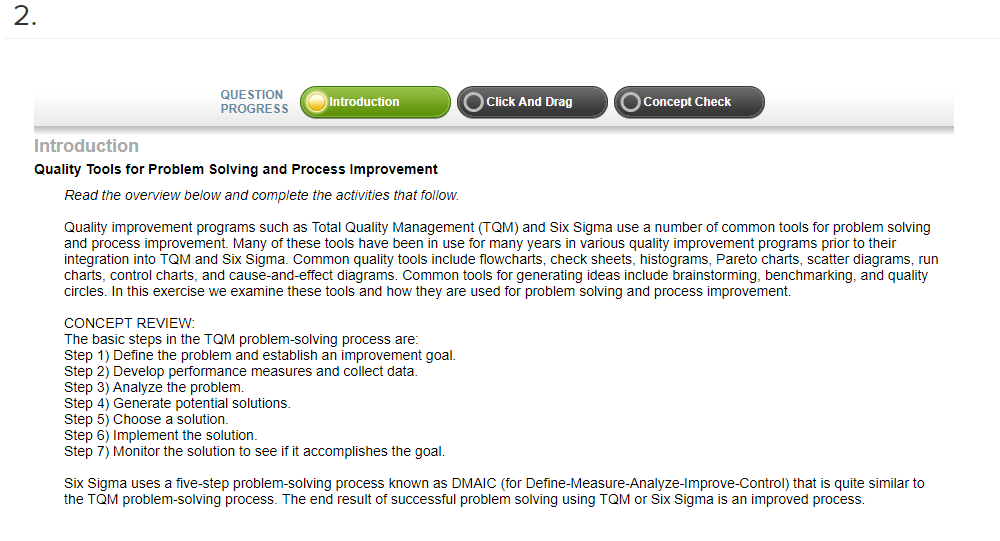1000x541 pixels.
Task: Select the empty circle beside Concept Check
Action: coord(630,102)
